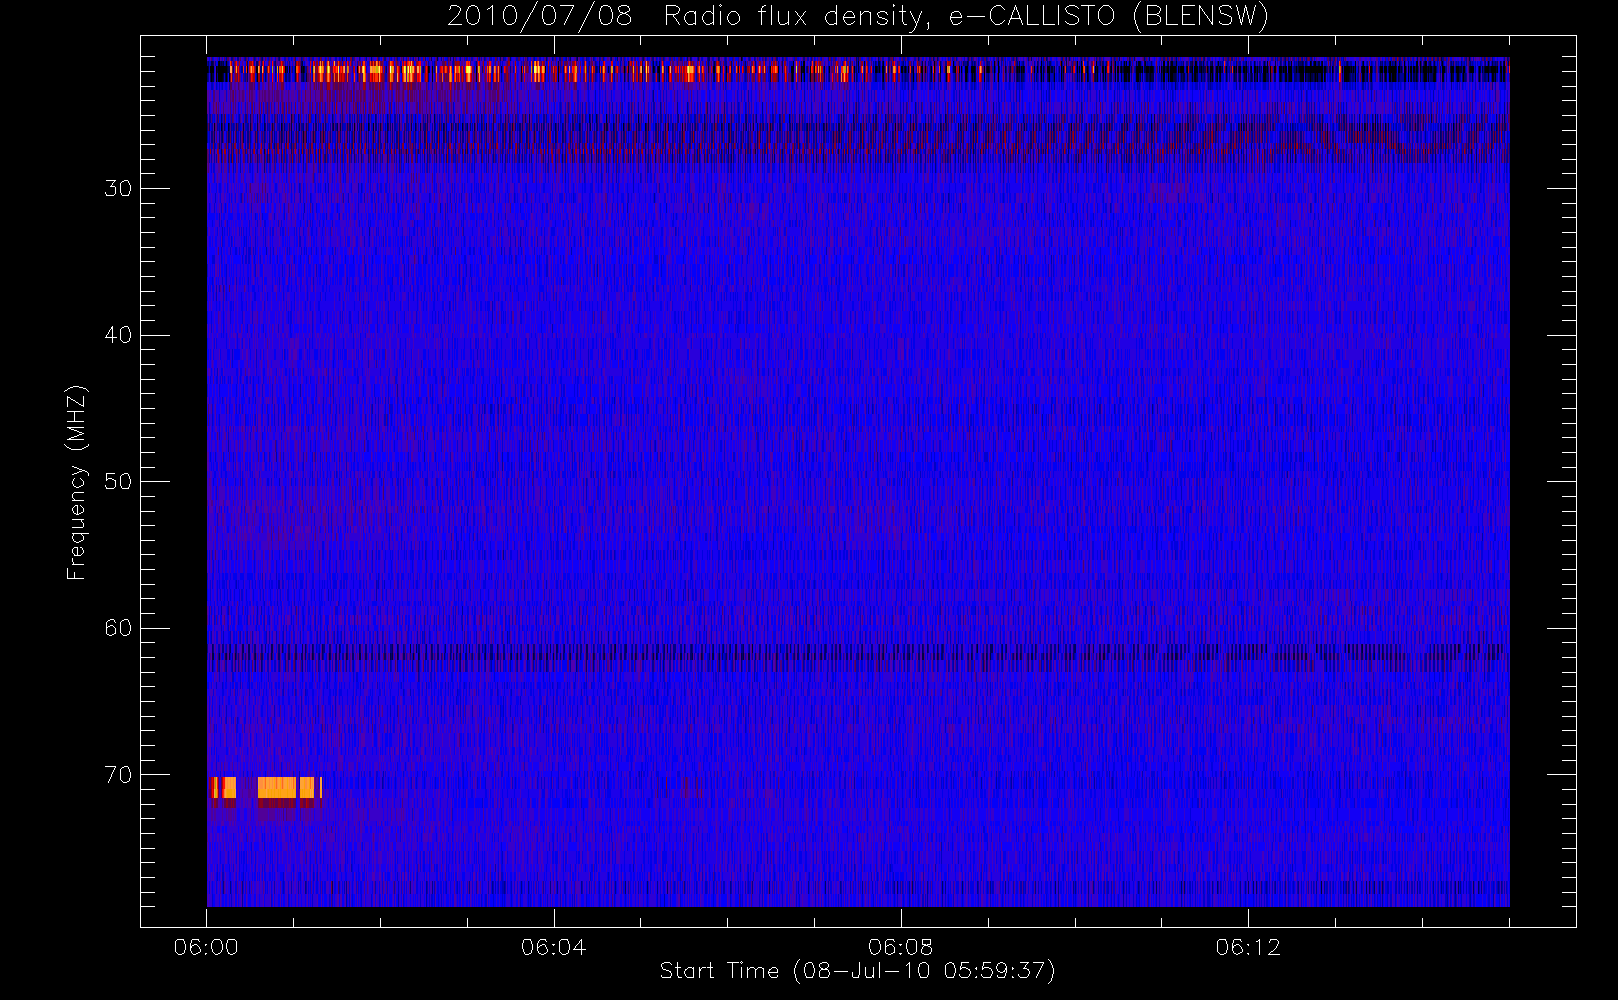Click the 70 frequency tick label
Viewport: 1618px width, 1000px height.
pyautogui.click(x=118, y=774)
